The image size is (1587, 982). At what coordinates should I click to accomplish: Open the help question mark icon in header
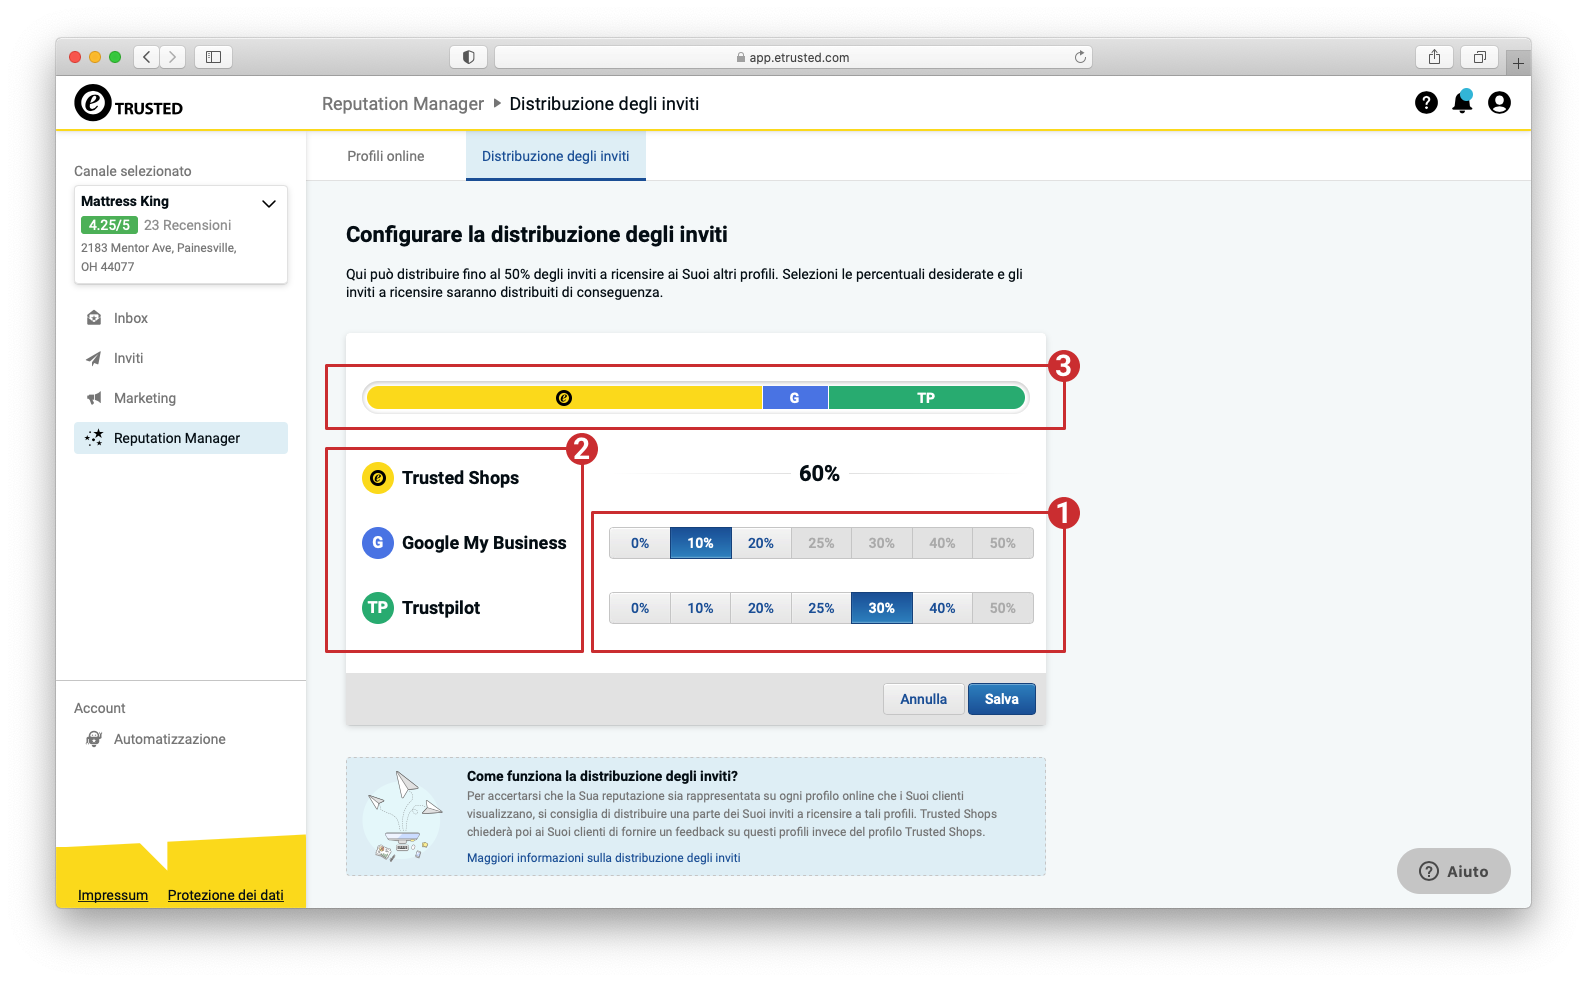(1426, 102)
